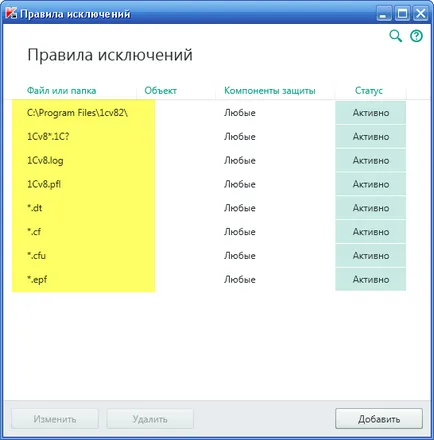Select the *.cf exclusion entry
The height and width of the screenshot is (440, 434).
point(210,232)
